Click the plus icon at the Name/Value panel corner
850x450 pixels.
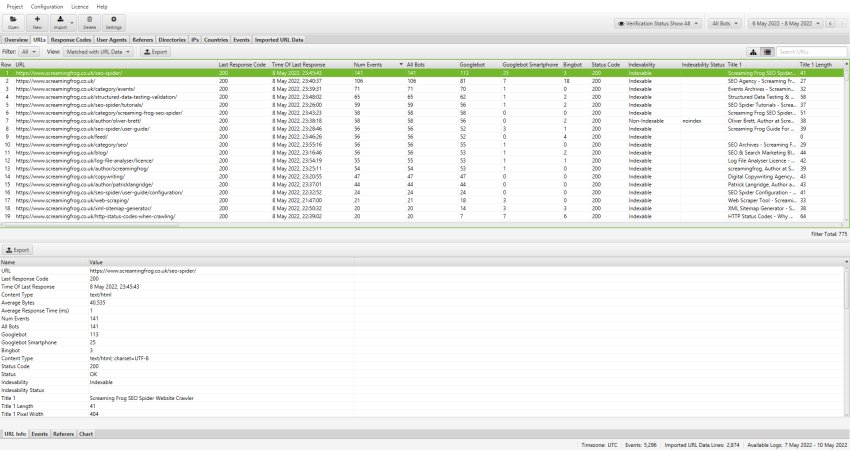pyautogui.click(x=846, y=262)
